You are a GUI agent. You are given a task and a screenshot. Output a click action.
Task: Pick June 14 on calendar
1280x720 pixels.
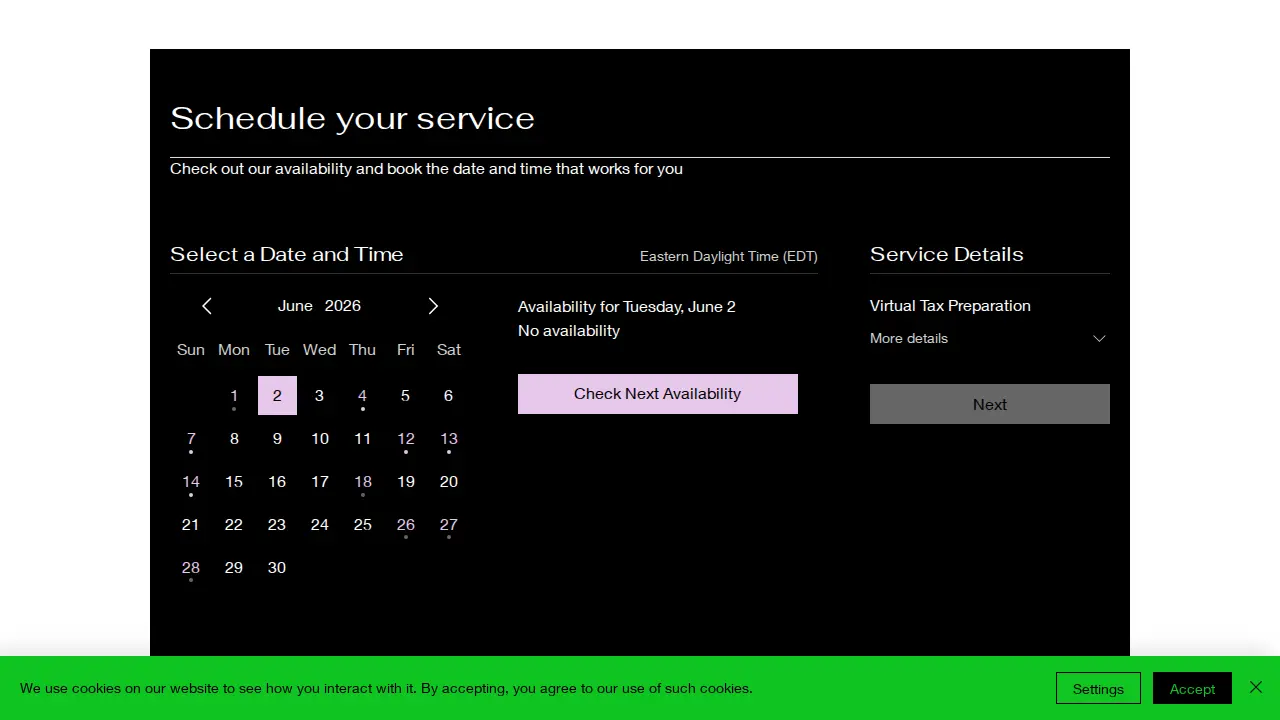[x=191, y=482]
